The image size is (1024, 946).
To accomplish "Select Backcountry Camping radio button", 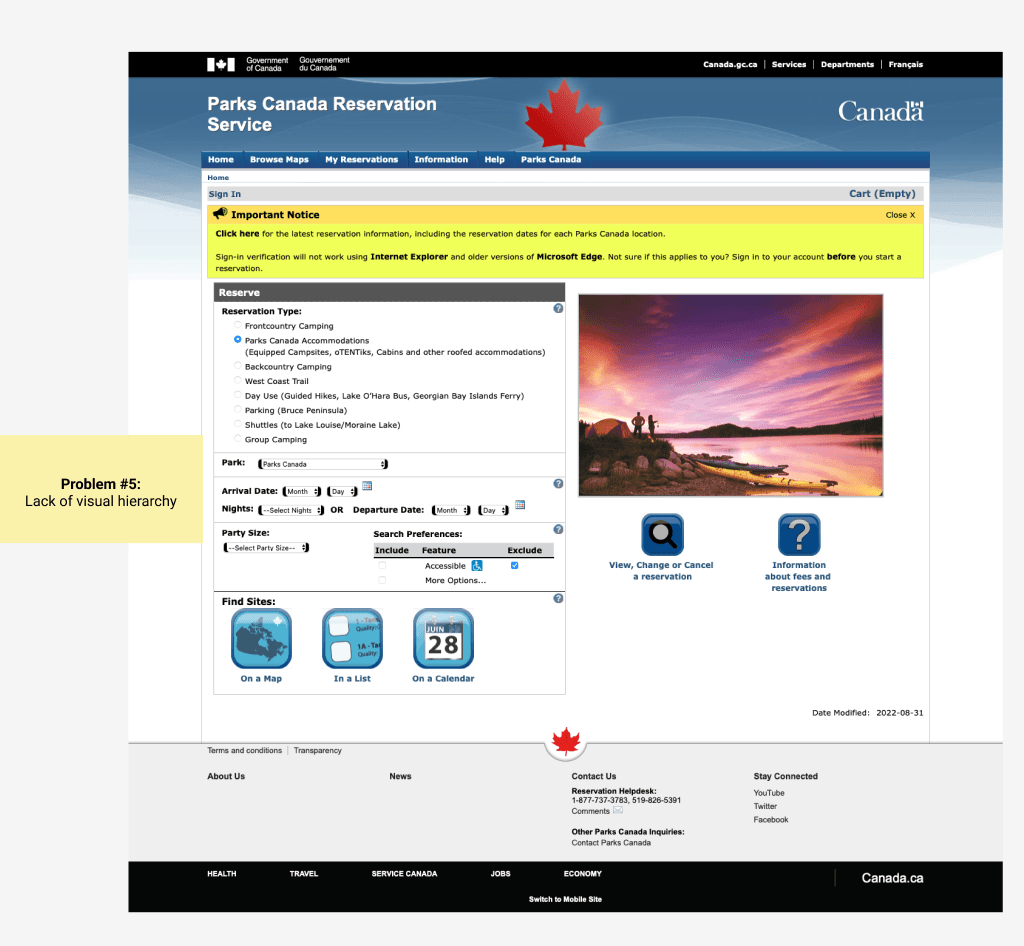I will click(238, 366).
